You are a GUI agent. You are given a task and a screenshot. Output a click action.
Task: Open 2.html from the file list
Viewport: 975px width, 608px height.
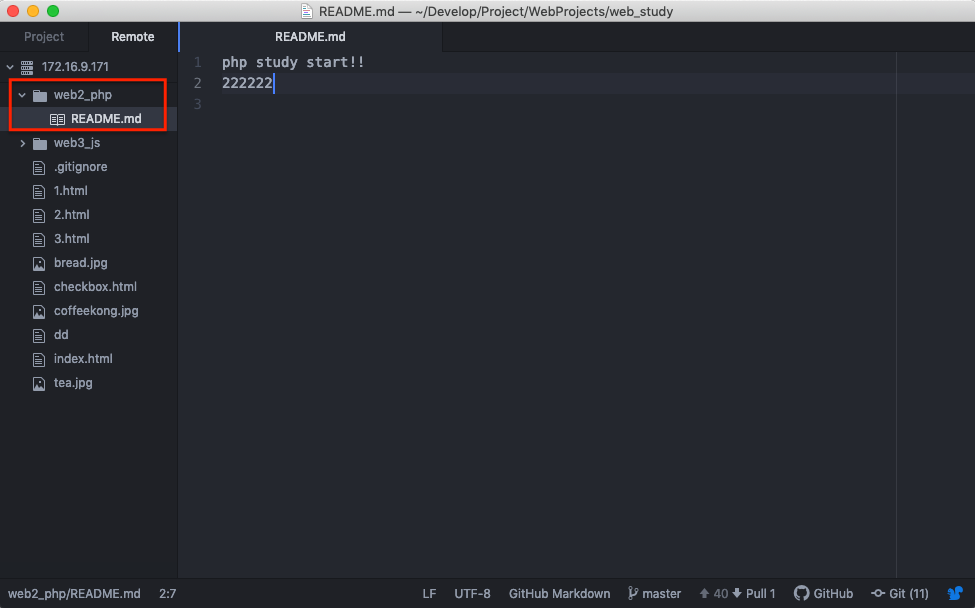pos(72,214)
